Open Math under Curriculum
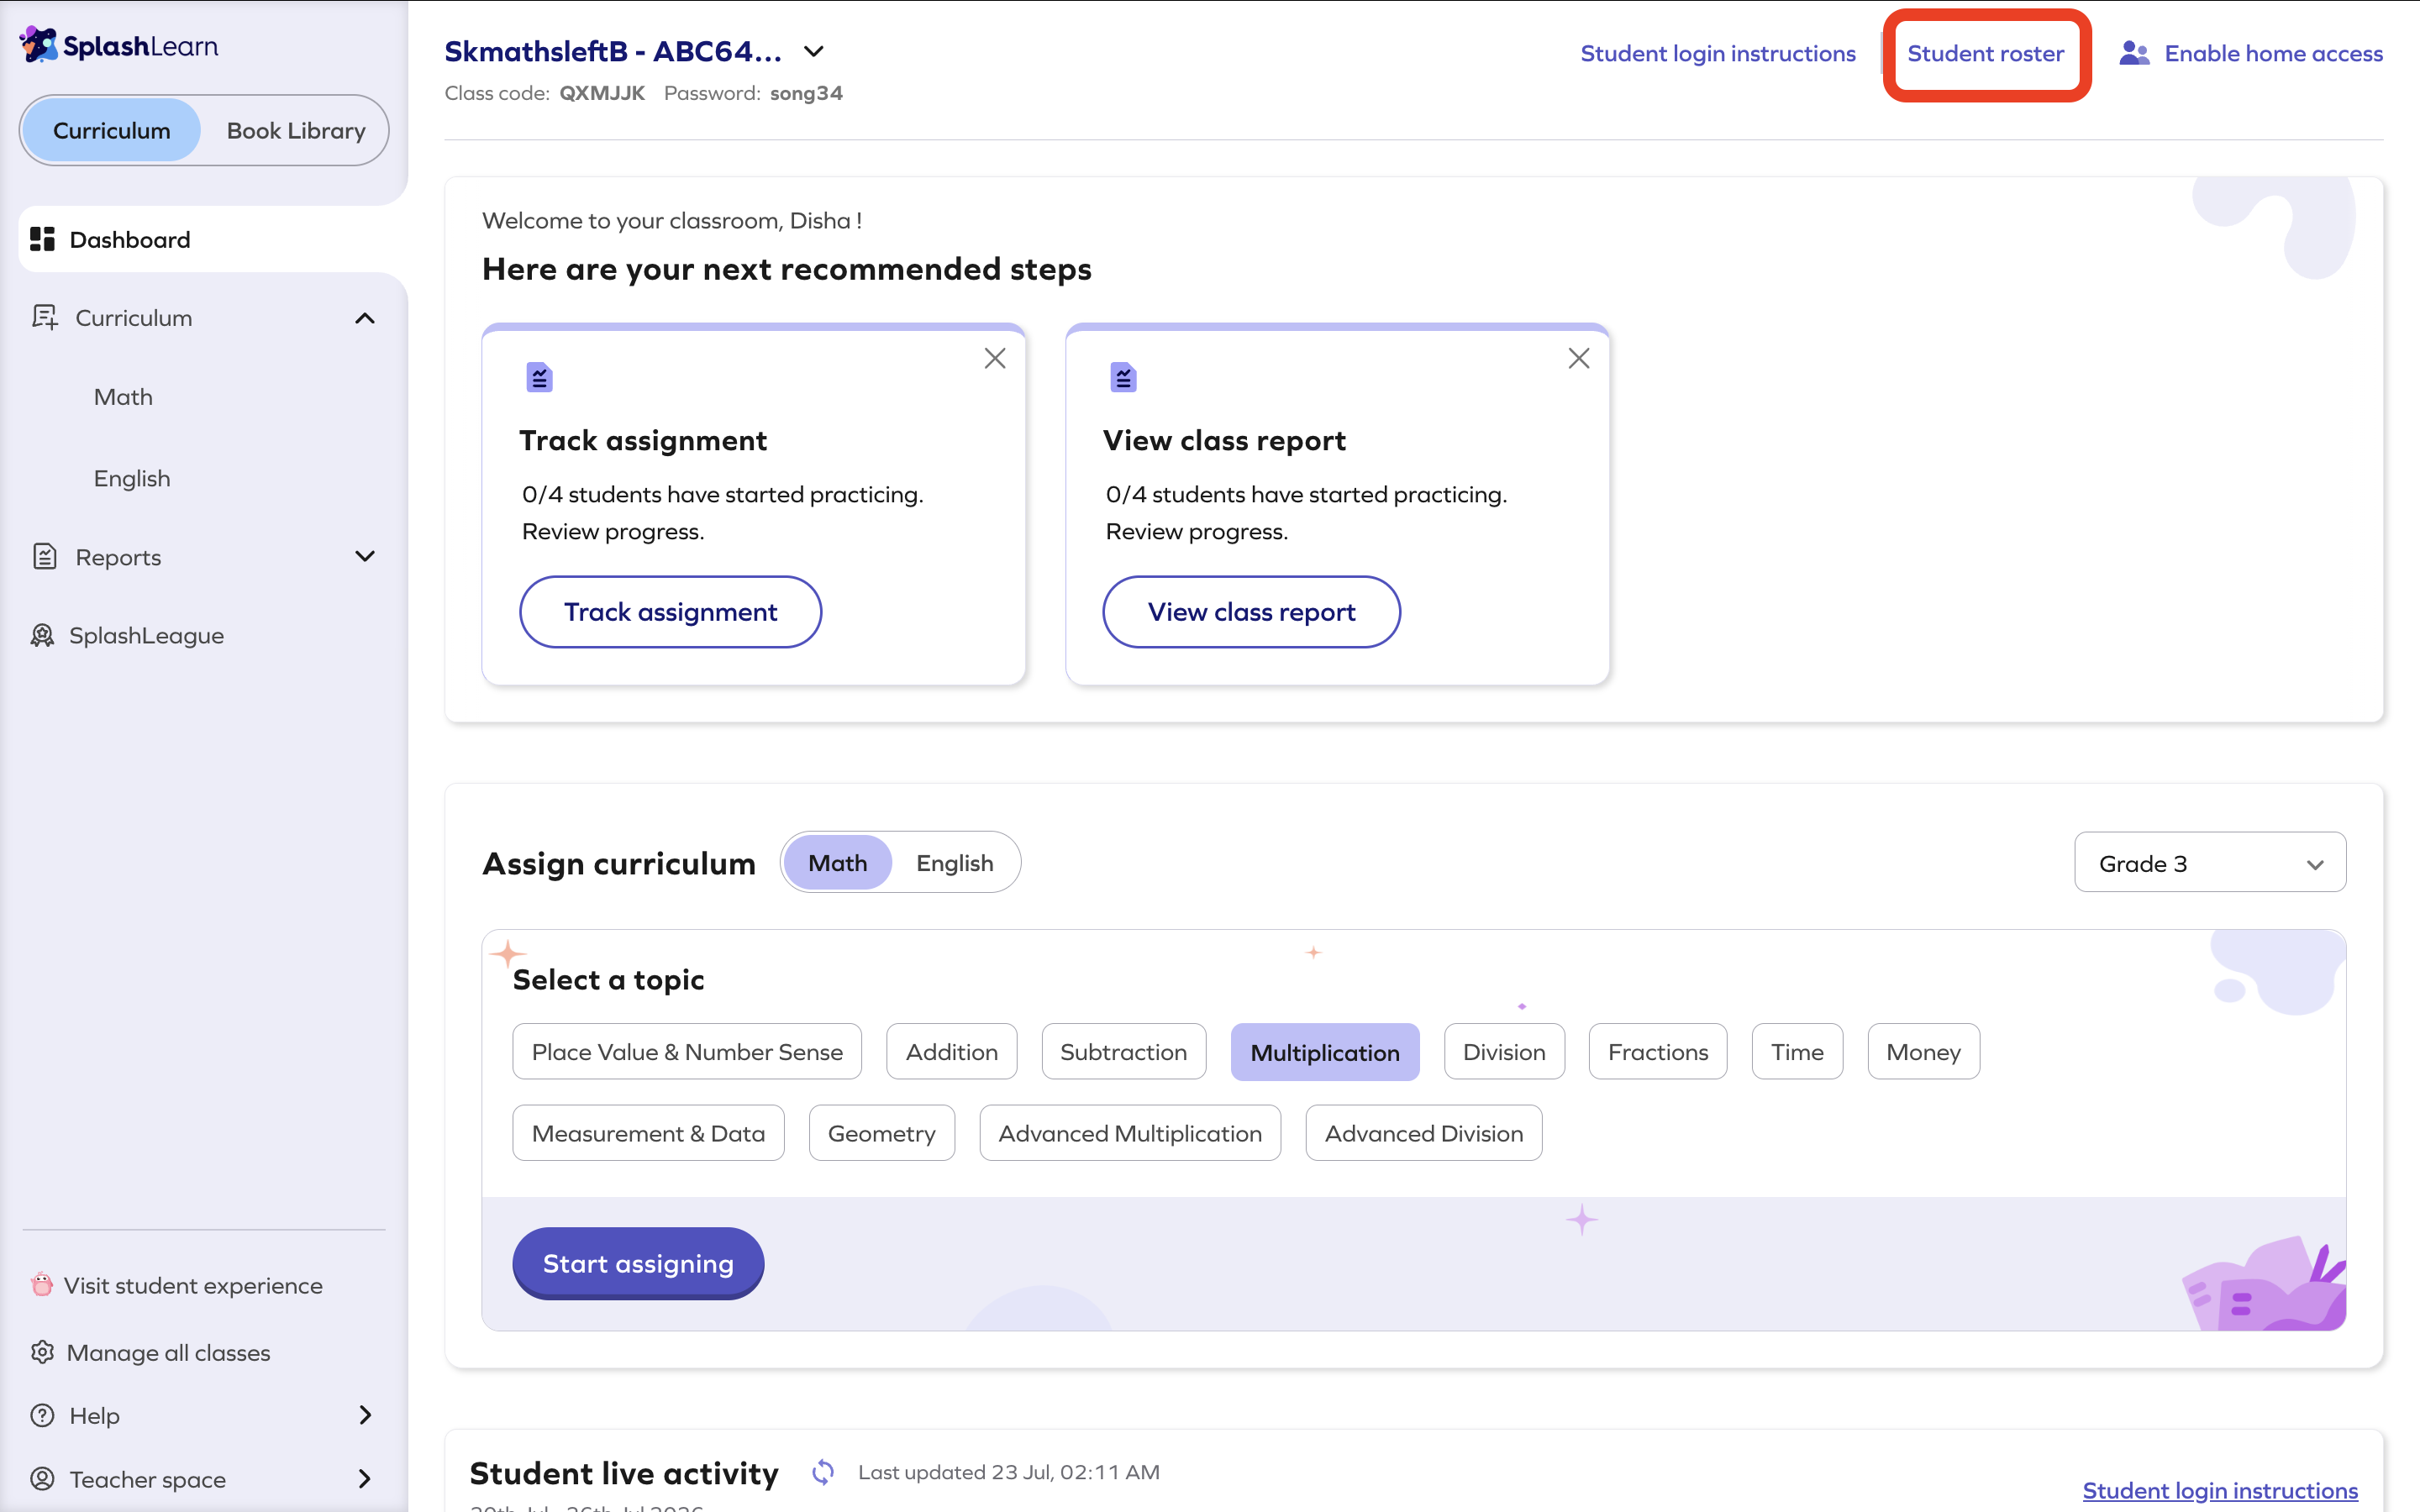2420x1512 pixels. pos(123,397)
